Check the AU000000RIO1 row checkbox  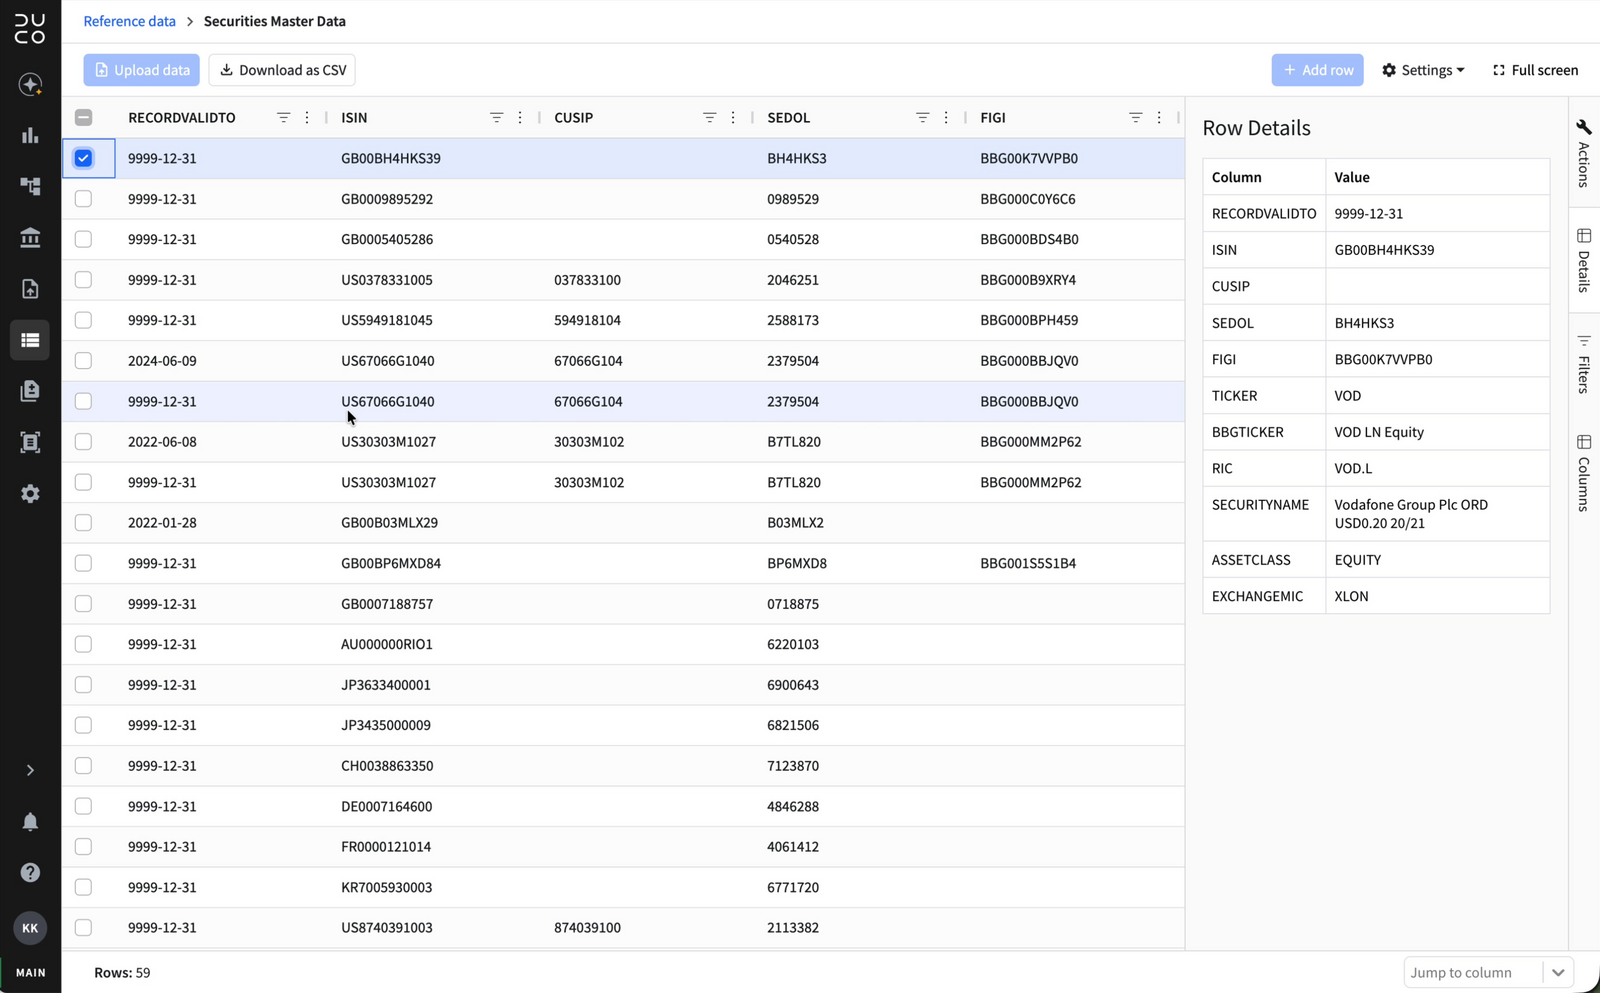pos(83,644)
